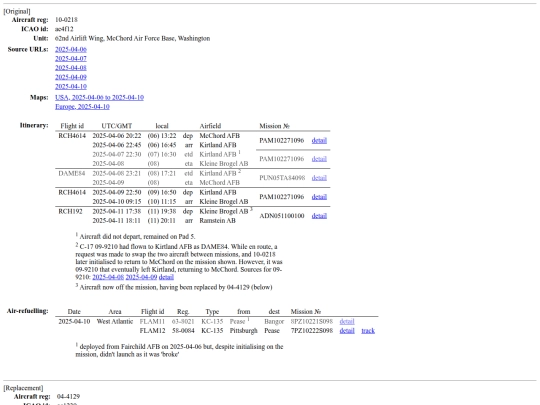Open detail for FLAM11 refuelling mission
Screen dimensions: 540x405
point(347,321)
